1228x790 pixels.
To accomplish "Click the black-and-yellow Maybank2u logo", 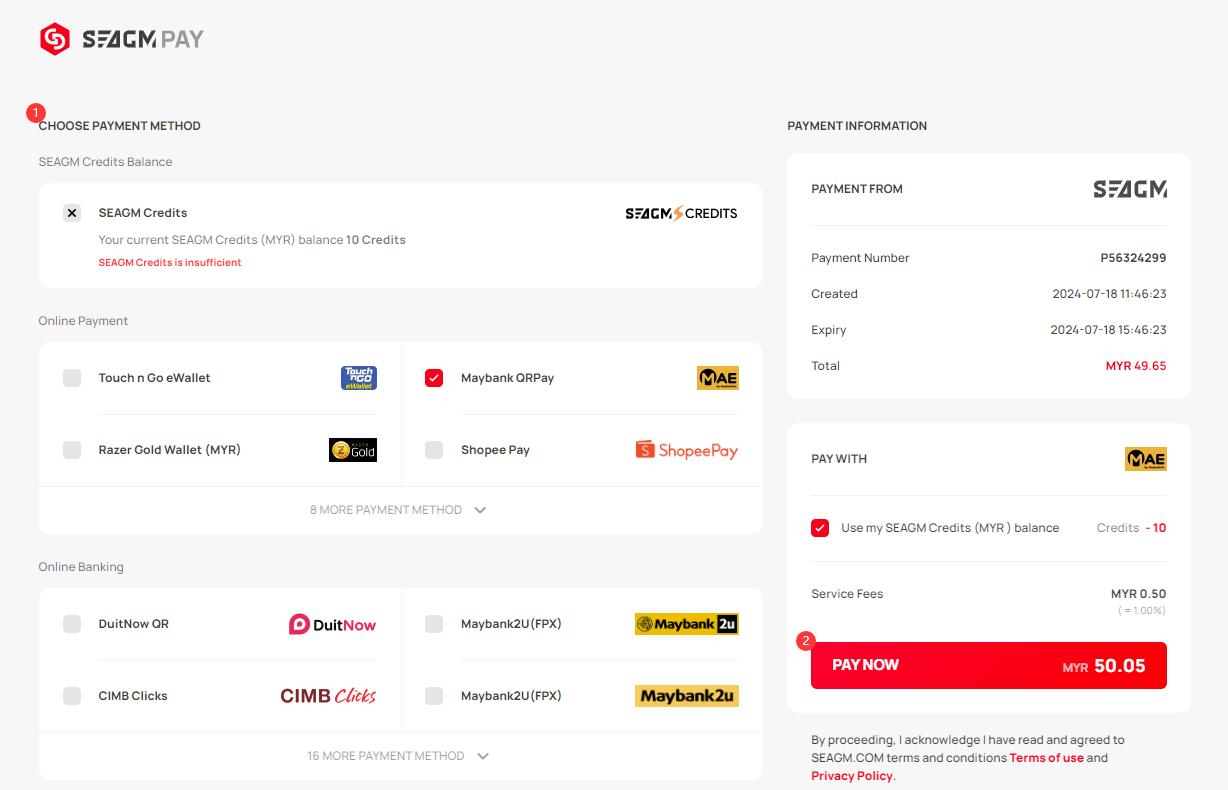I will pos(687,624).
